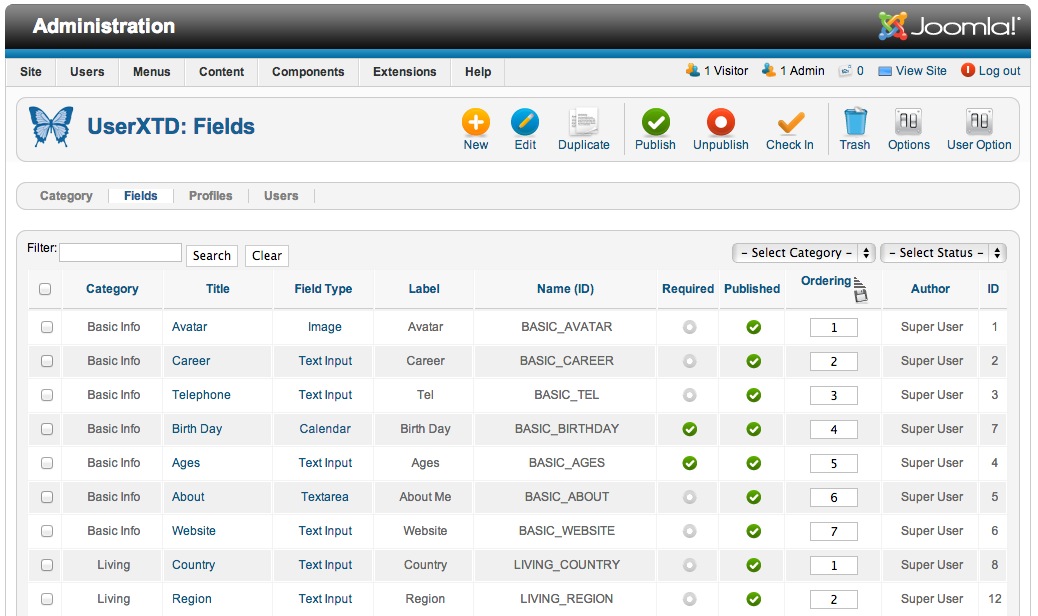This screenshot has width=1038, height=616.
Task: Switch to the Users submenu tab
Action: point(281,196)
